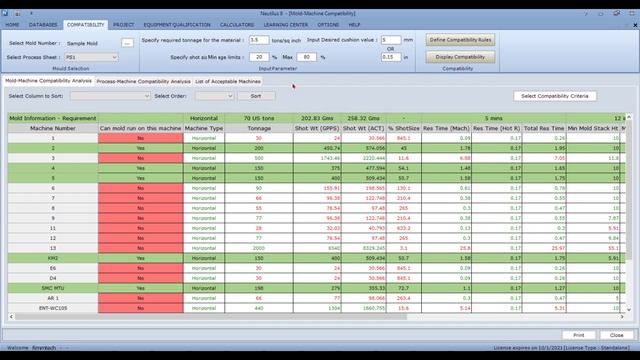Click the required tonnage input field
This screenshot has width=640, height=360.
click(x=259, y=40)
